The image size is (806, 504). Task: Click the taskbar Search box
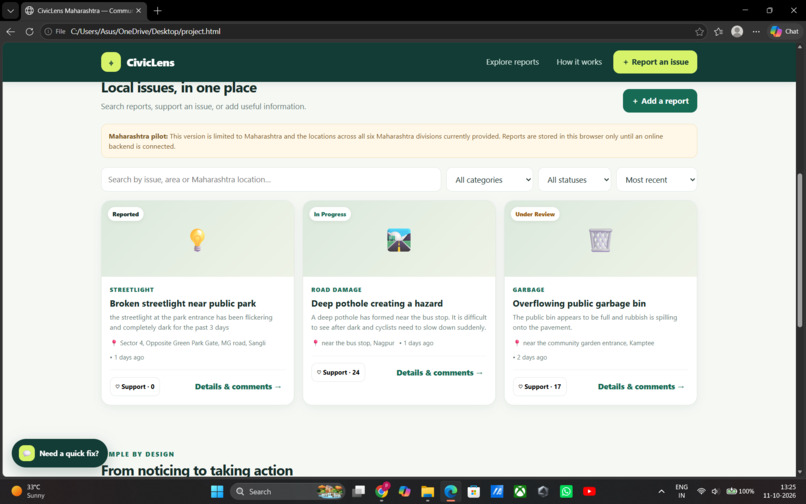click(288, 492)
